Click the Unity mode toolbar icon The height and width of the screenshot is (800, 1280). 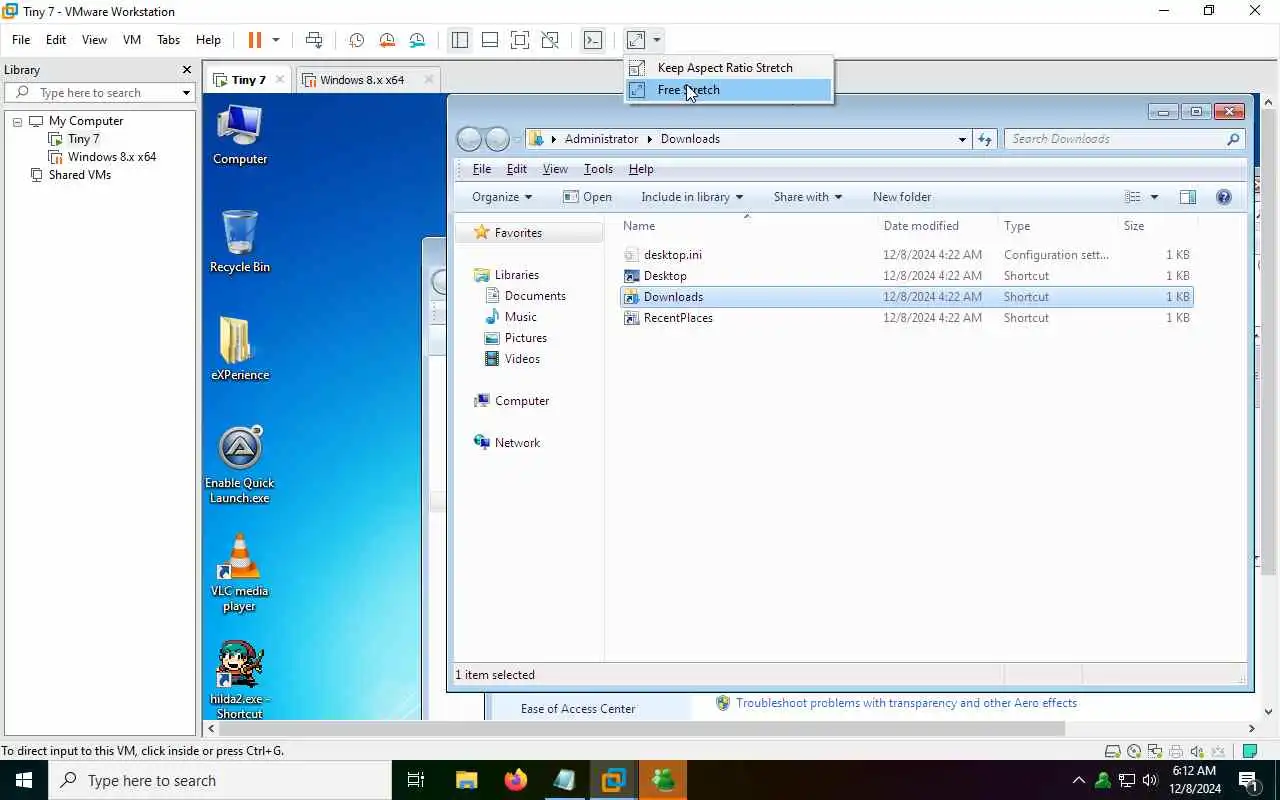tap(550, 40)
